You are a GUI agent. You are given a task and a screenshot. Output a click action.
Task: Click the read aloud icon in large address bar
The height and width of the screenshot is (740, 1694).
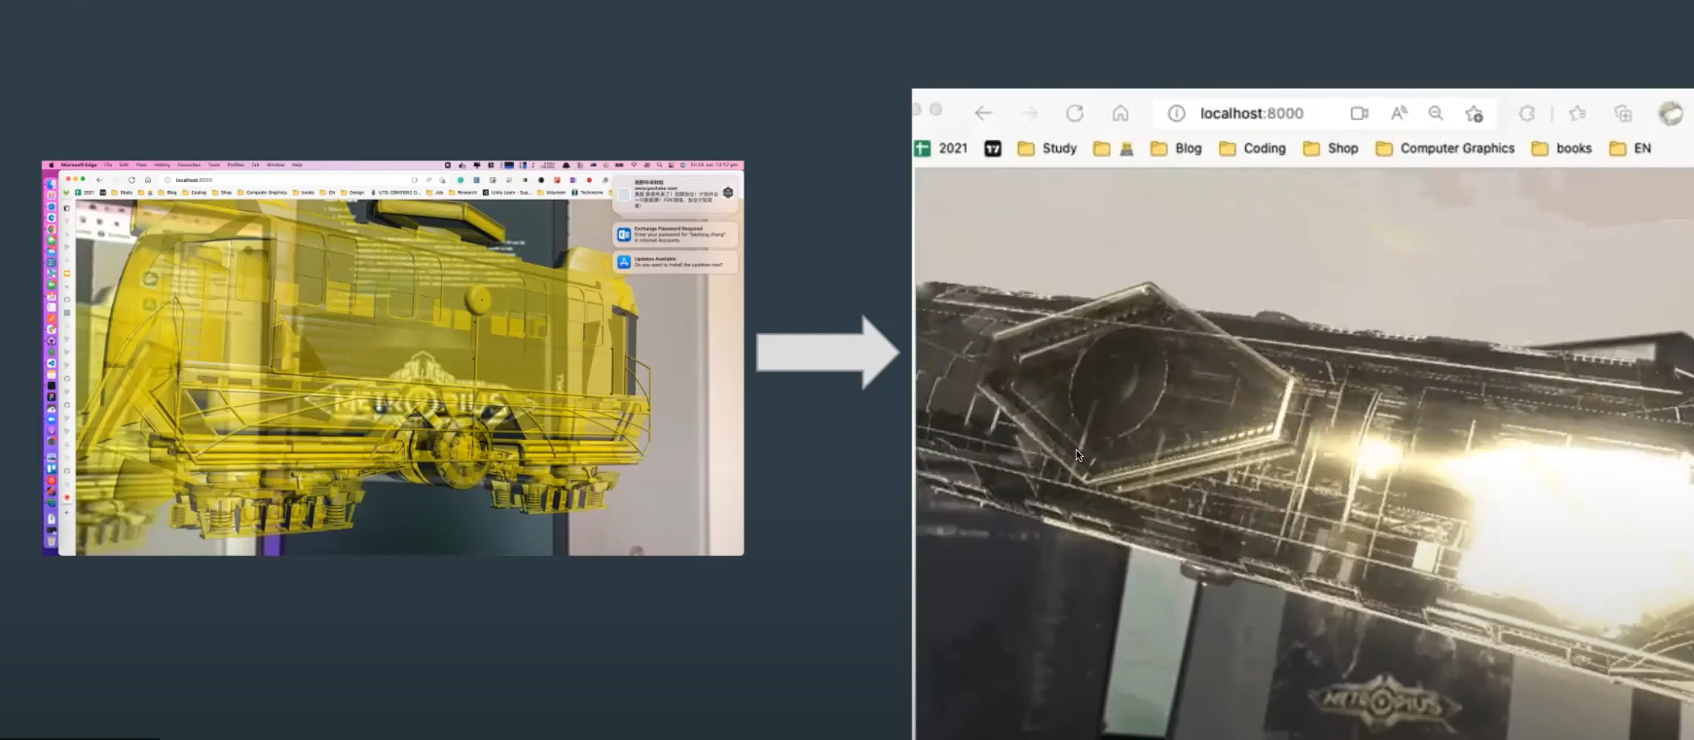1399,113
